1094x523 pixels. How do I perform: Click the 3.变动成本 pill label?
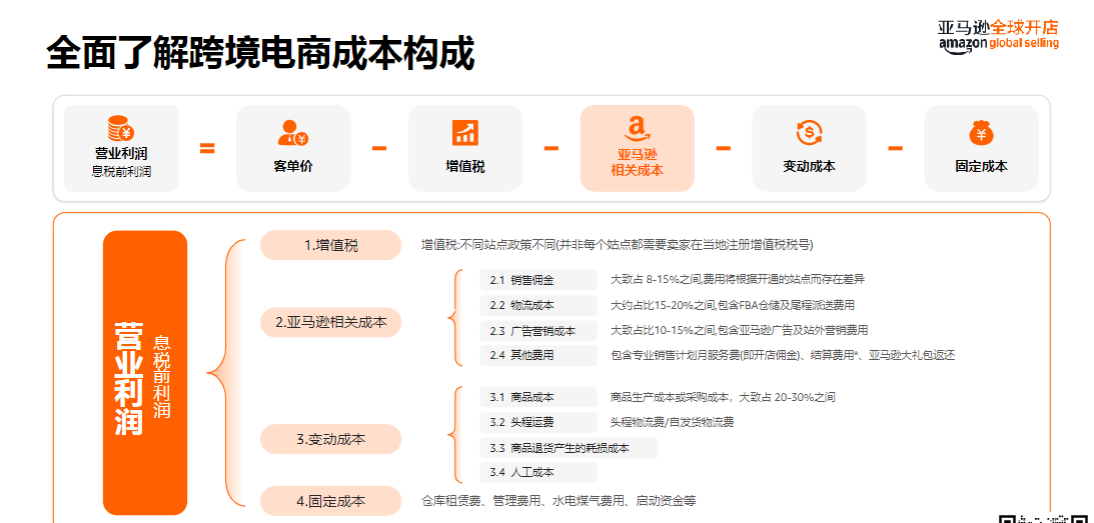point(331,439)
